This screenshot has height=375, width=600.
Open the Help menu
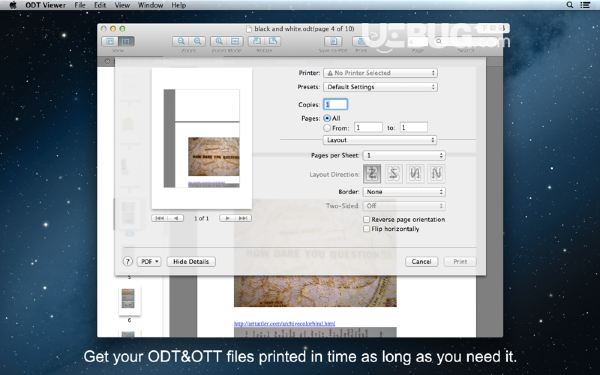(179, 5)
